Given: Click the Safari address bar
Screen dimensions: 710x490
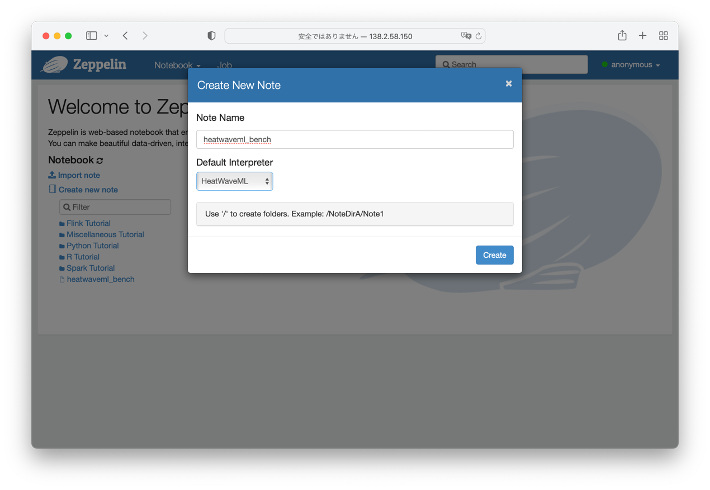Looking at the screenshot, I should pyautogui.click(x=355, y=36).
